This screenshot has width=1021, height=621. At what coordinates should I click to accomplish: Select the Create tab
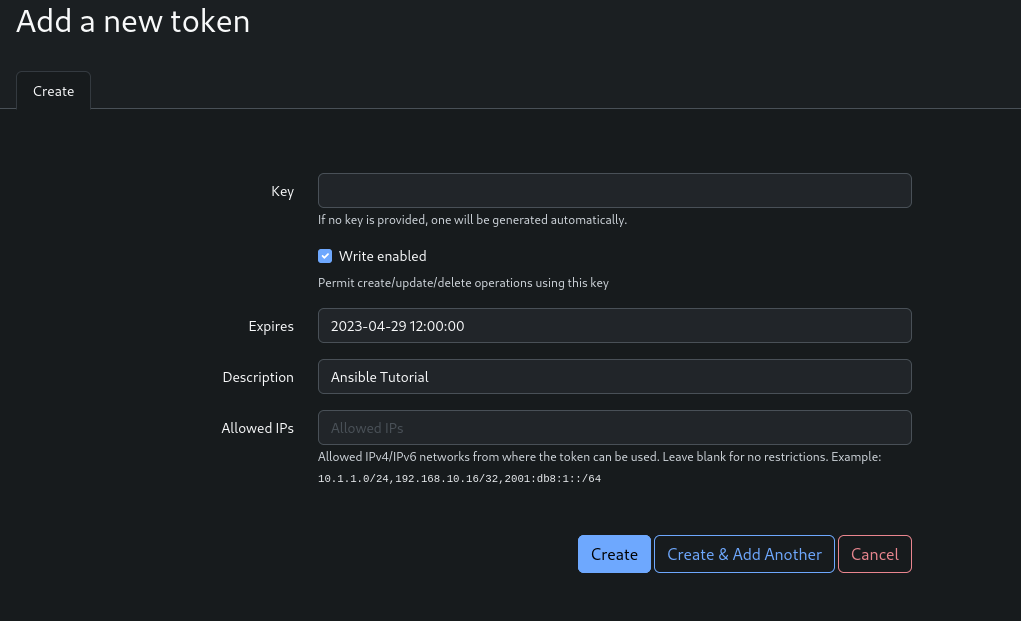[x=54, y=91]
